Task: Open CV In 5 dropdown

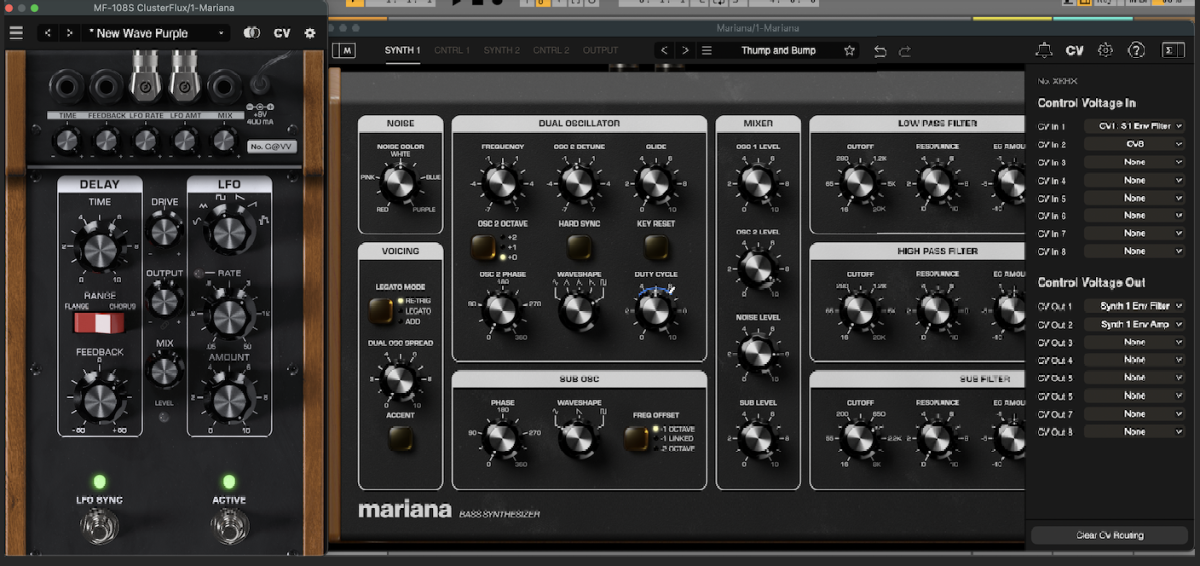Action: point(1134,198)
